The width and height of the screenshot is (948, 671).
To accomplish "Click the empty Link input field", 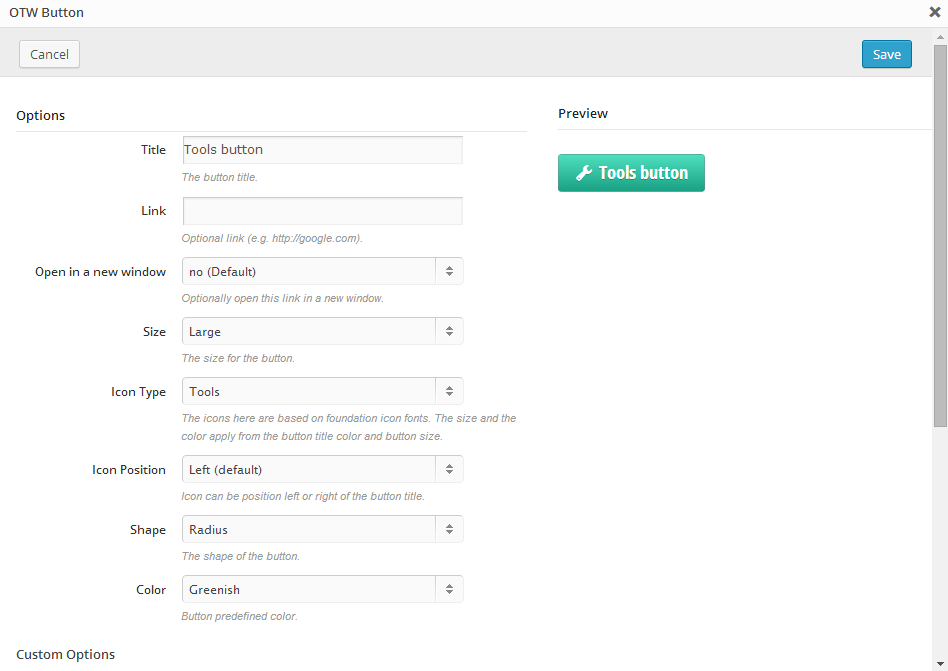I will coord(323,211).
